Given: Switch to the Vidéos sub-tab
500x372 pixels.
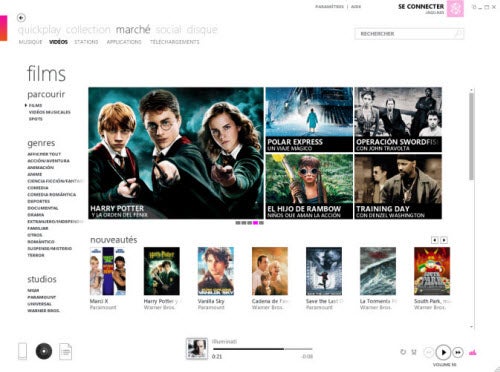Looking at the screenshot, I should click(x=58, y=42).
